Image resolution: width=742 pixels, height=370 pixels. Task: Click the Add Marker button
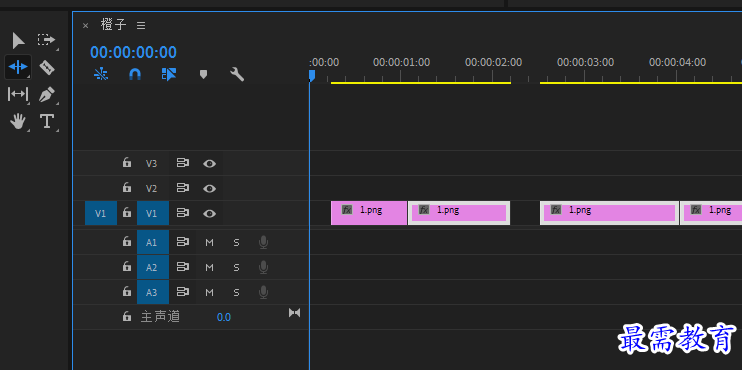203,74
